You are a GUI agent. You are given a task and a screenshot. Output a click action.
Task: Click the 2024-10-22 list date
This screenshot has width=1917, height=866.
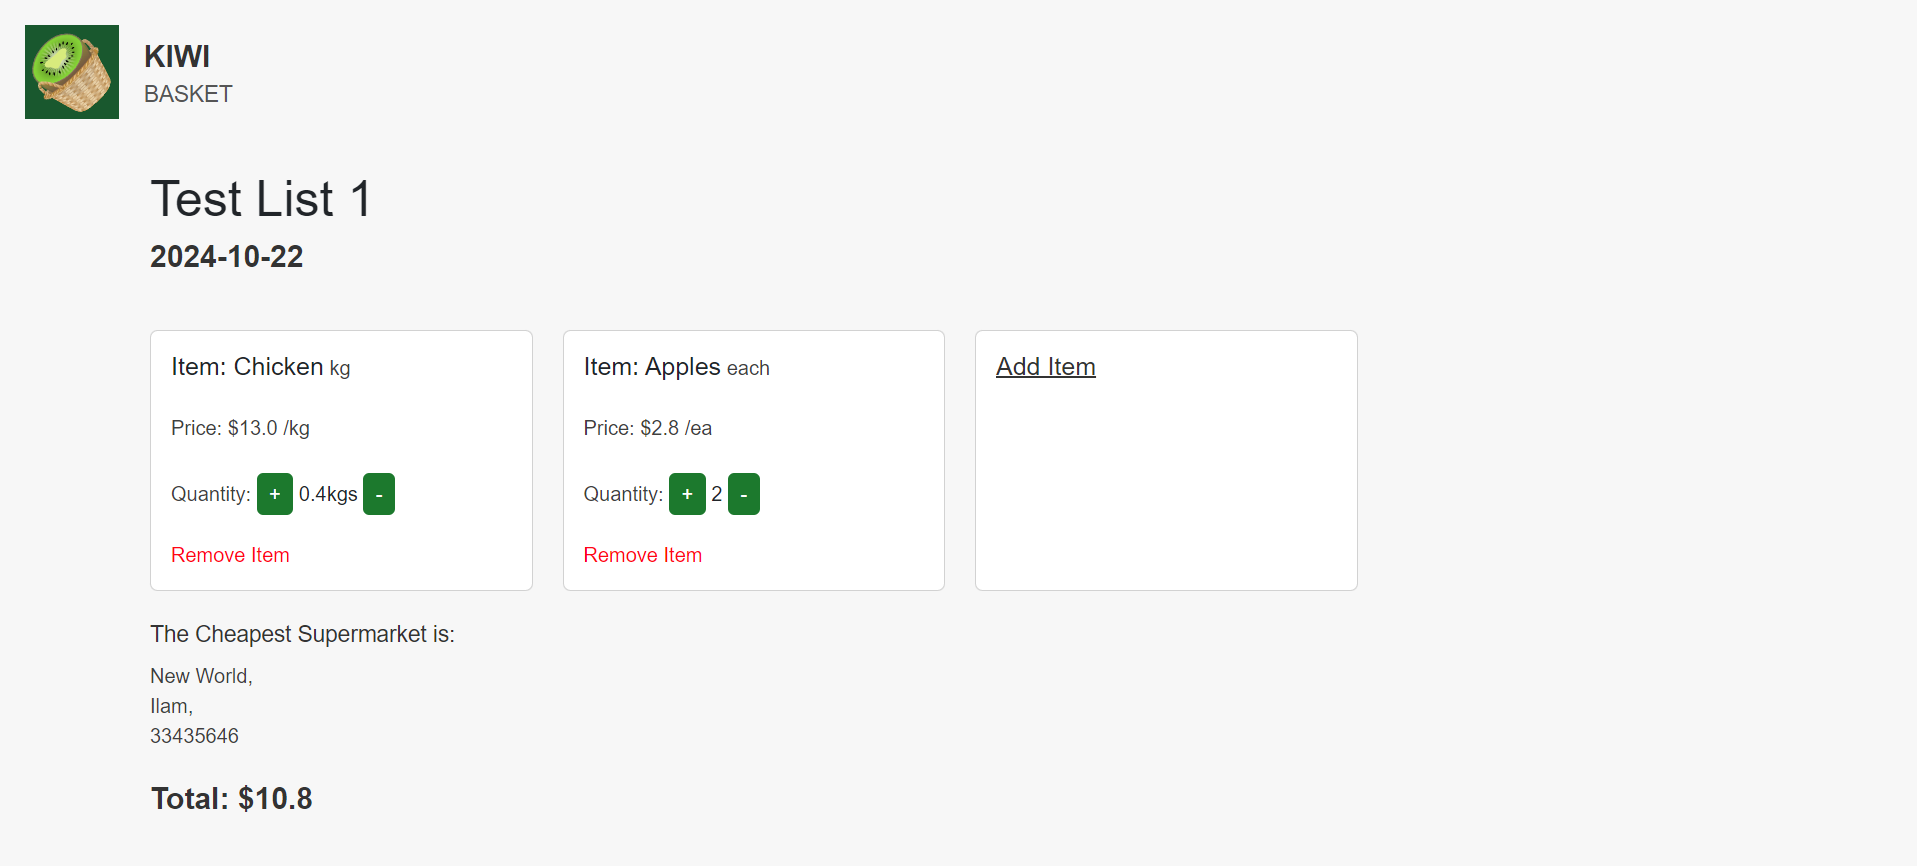point(226,257)
